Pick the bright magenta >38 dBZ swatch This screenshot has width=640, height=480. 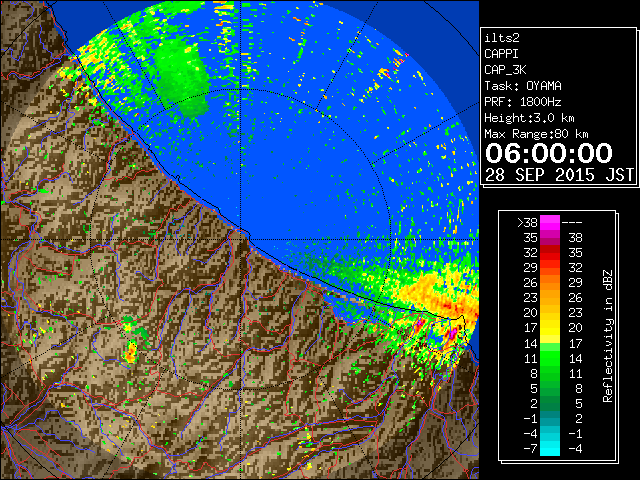pos(550,222)
